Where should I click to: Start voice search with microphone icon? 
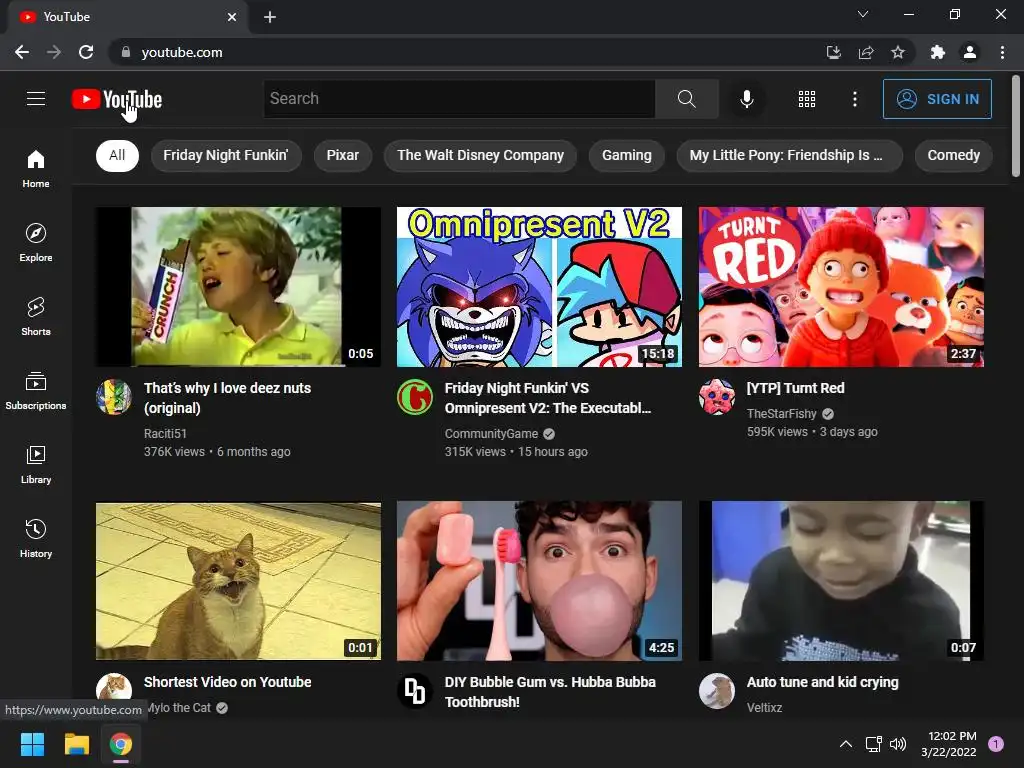click(746, 99)
